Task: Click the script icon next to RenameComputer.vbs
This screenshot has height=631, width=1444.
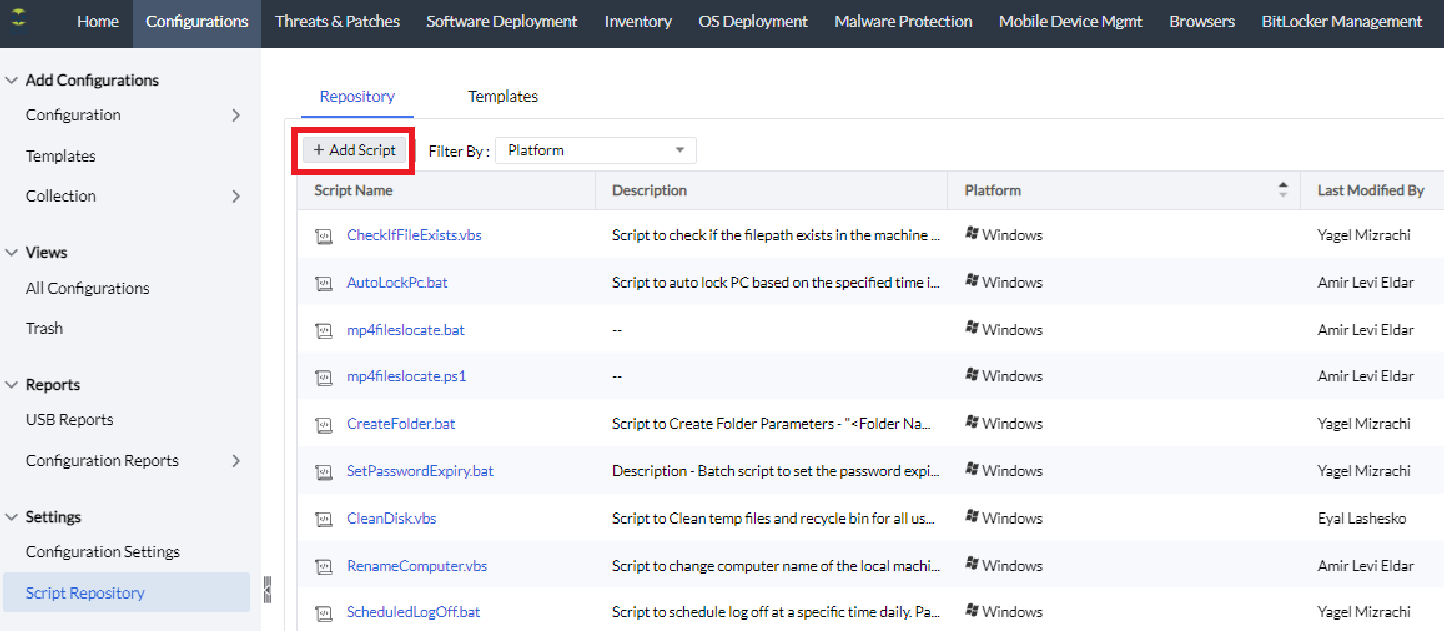Action: coord(323,566)
